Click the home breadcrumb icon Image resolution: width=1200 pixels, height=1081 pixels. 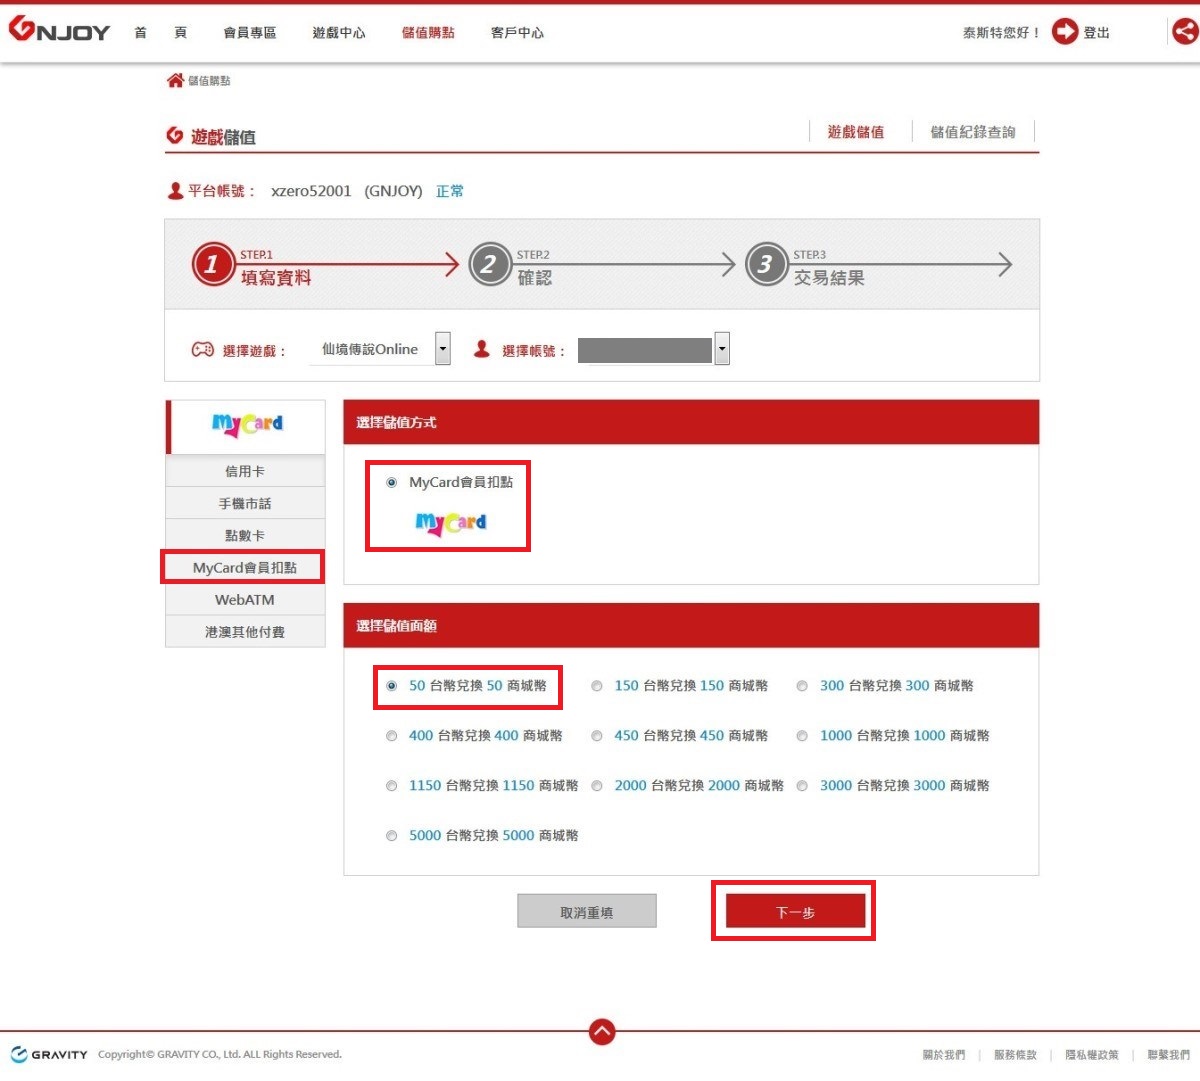click(175, 80)
